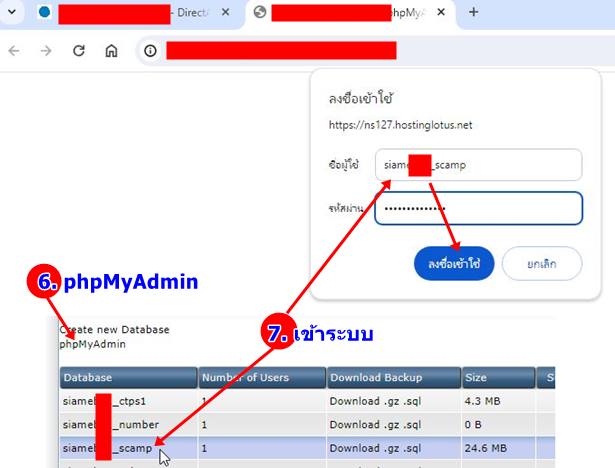Focus the password input field
Viewport: 615px width, 468px height.
coord(479,208)
